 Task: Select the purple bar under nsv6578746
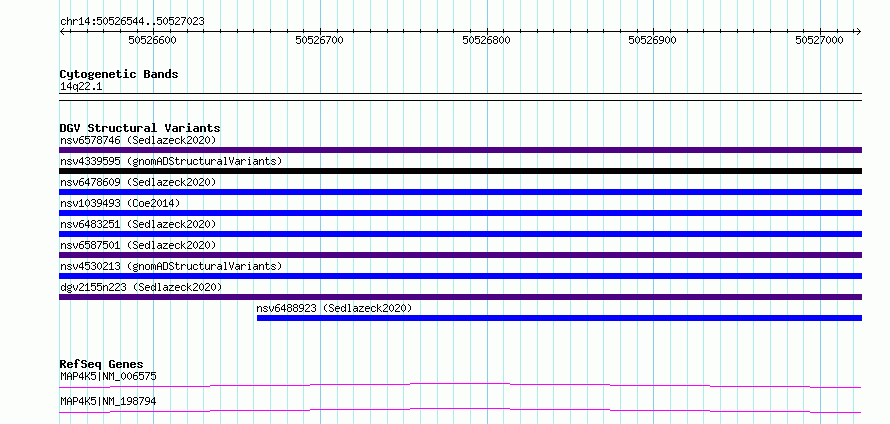(x=460, y=150)
